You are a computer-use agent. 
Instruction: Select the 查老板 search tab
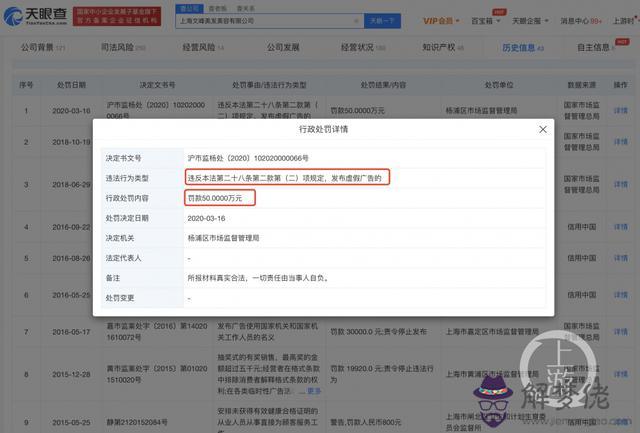218,8
